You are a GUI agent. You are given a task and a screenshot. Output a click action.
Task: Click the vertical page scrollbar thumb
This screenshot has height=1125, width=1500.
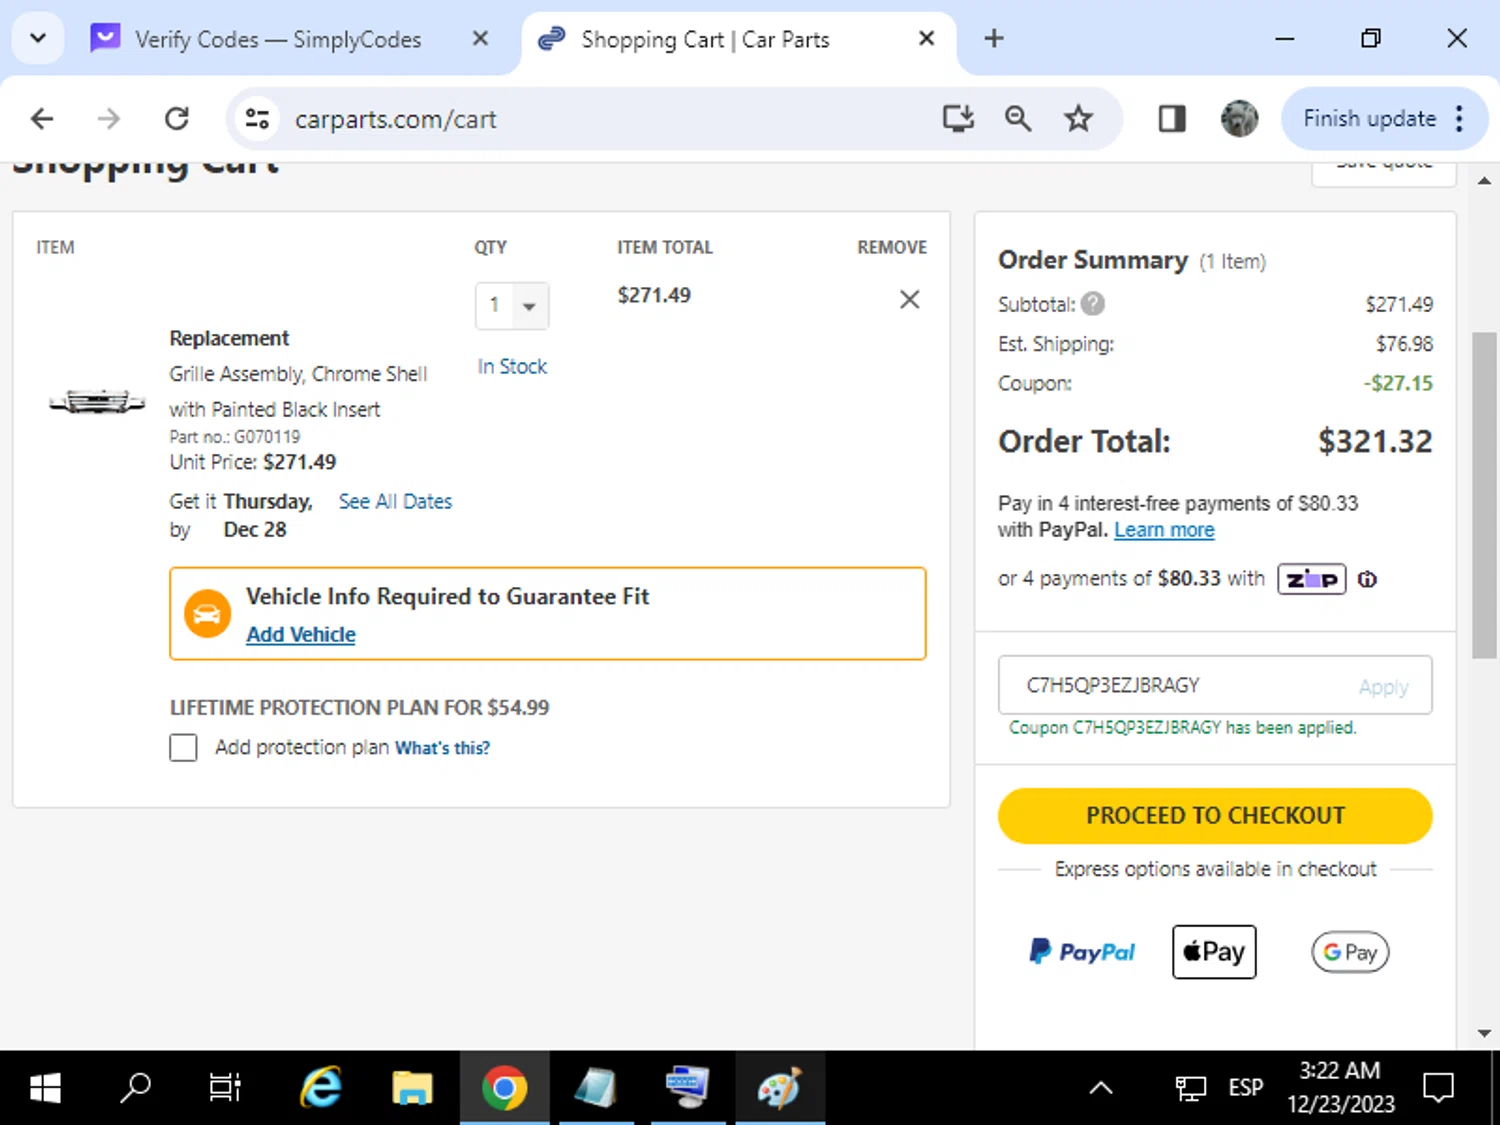point(1484,495)
